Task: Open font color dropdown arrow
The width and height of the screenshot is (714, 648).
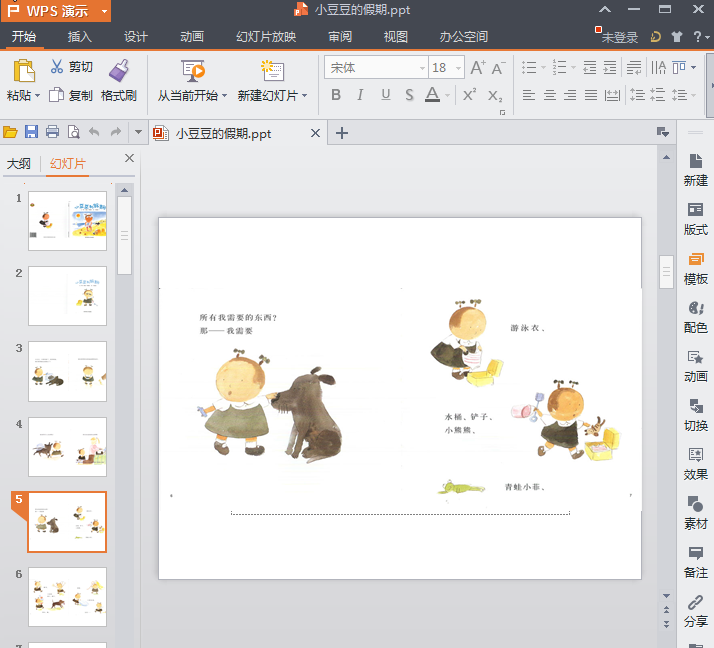Action: [448, 95]
